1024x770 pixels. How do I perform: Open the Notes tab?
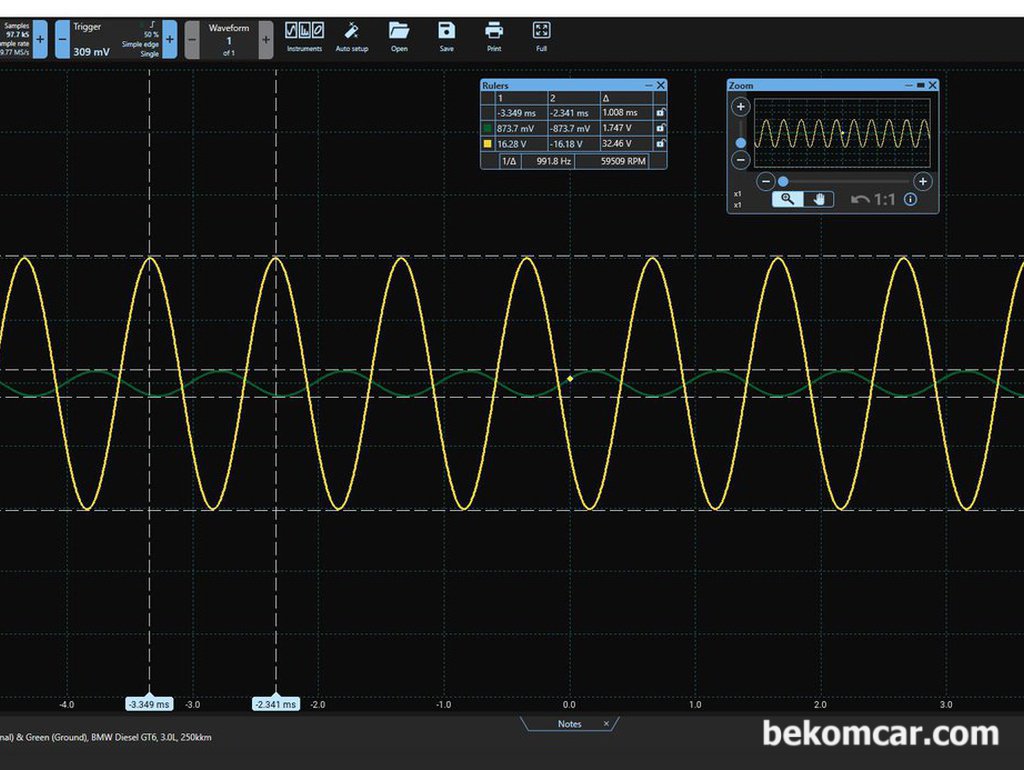(x=569, y=724)
